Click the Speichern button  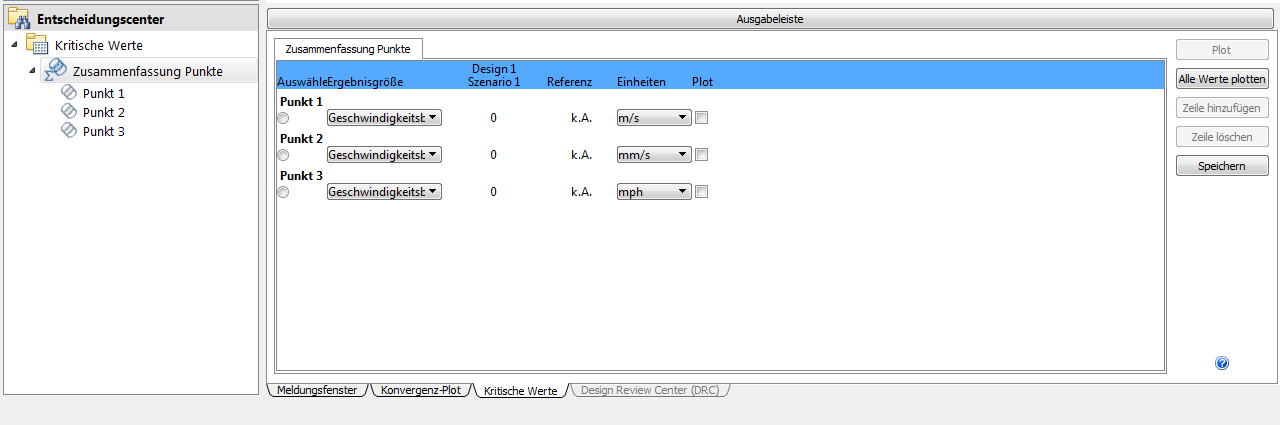coord(1222,166)
